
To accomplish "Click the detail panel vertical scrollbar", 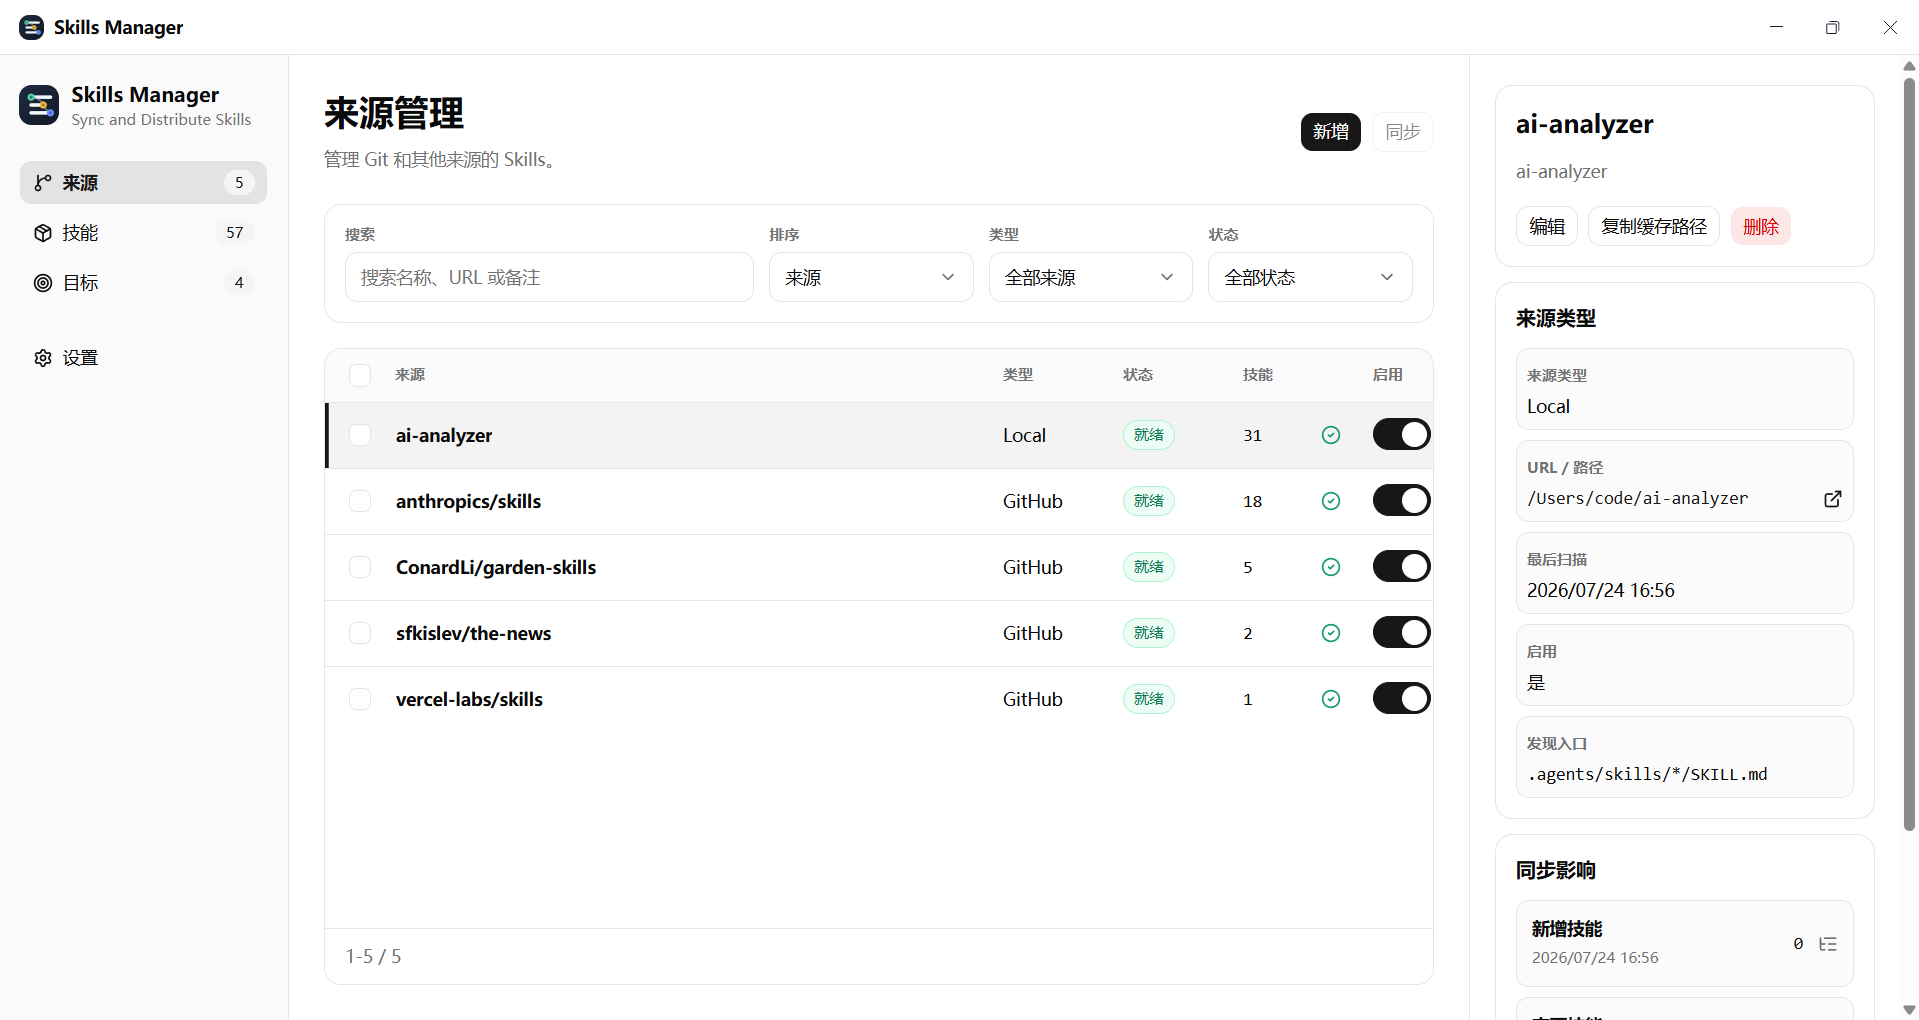I will (x=1909, y=455).
